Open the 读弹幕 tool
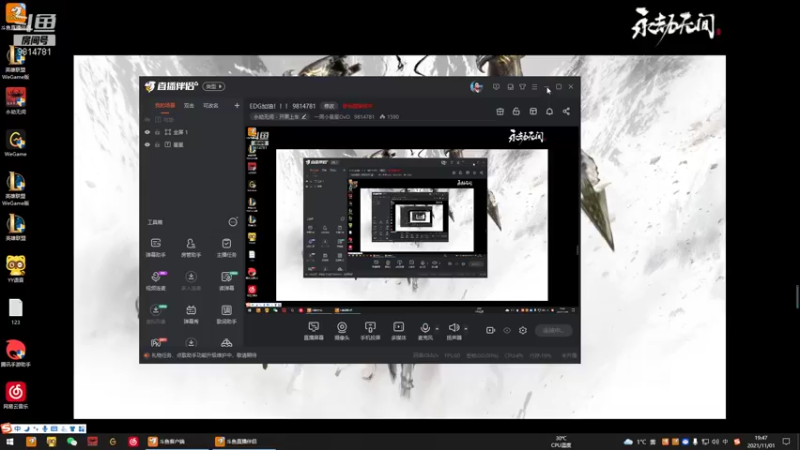This screenshot has height=450, width=800. 226,281
